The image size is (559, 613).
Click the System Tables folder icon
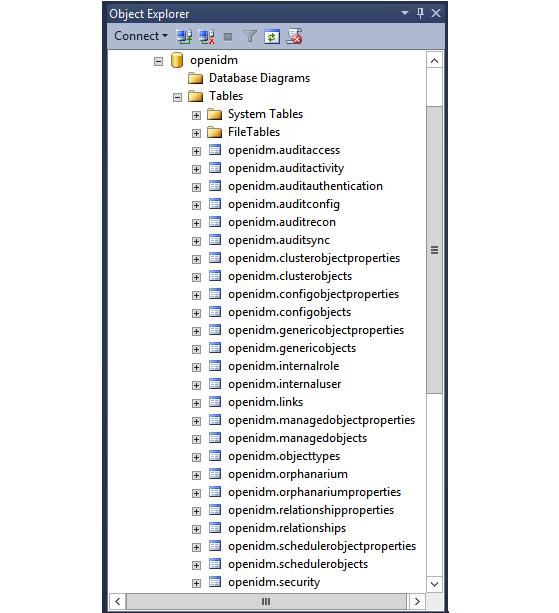click(214, 114)
